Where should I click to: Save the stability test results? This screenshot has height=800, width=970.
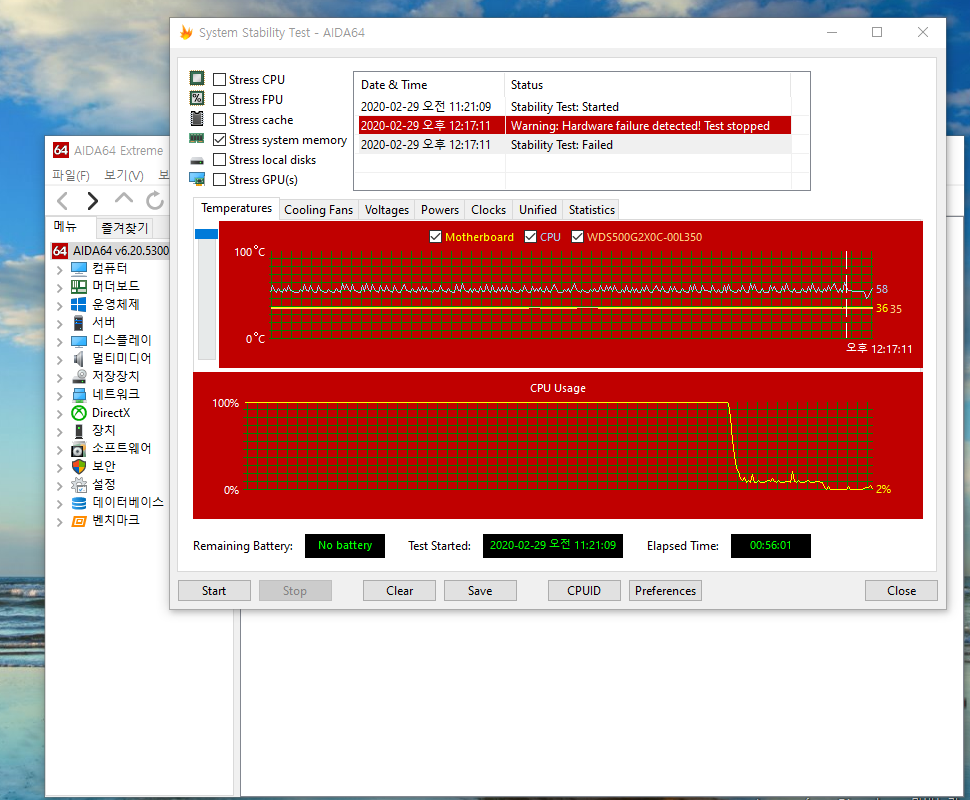[x=480, y=591]
